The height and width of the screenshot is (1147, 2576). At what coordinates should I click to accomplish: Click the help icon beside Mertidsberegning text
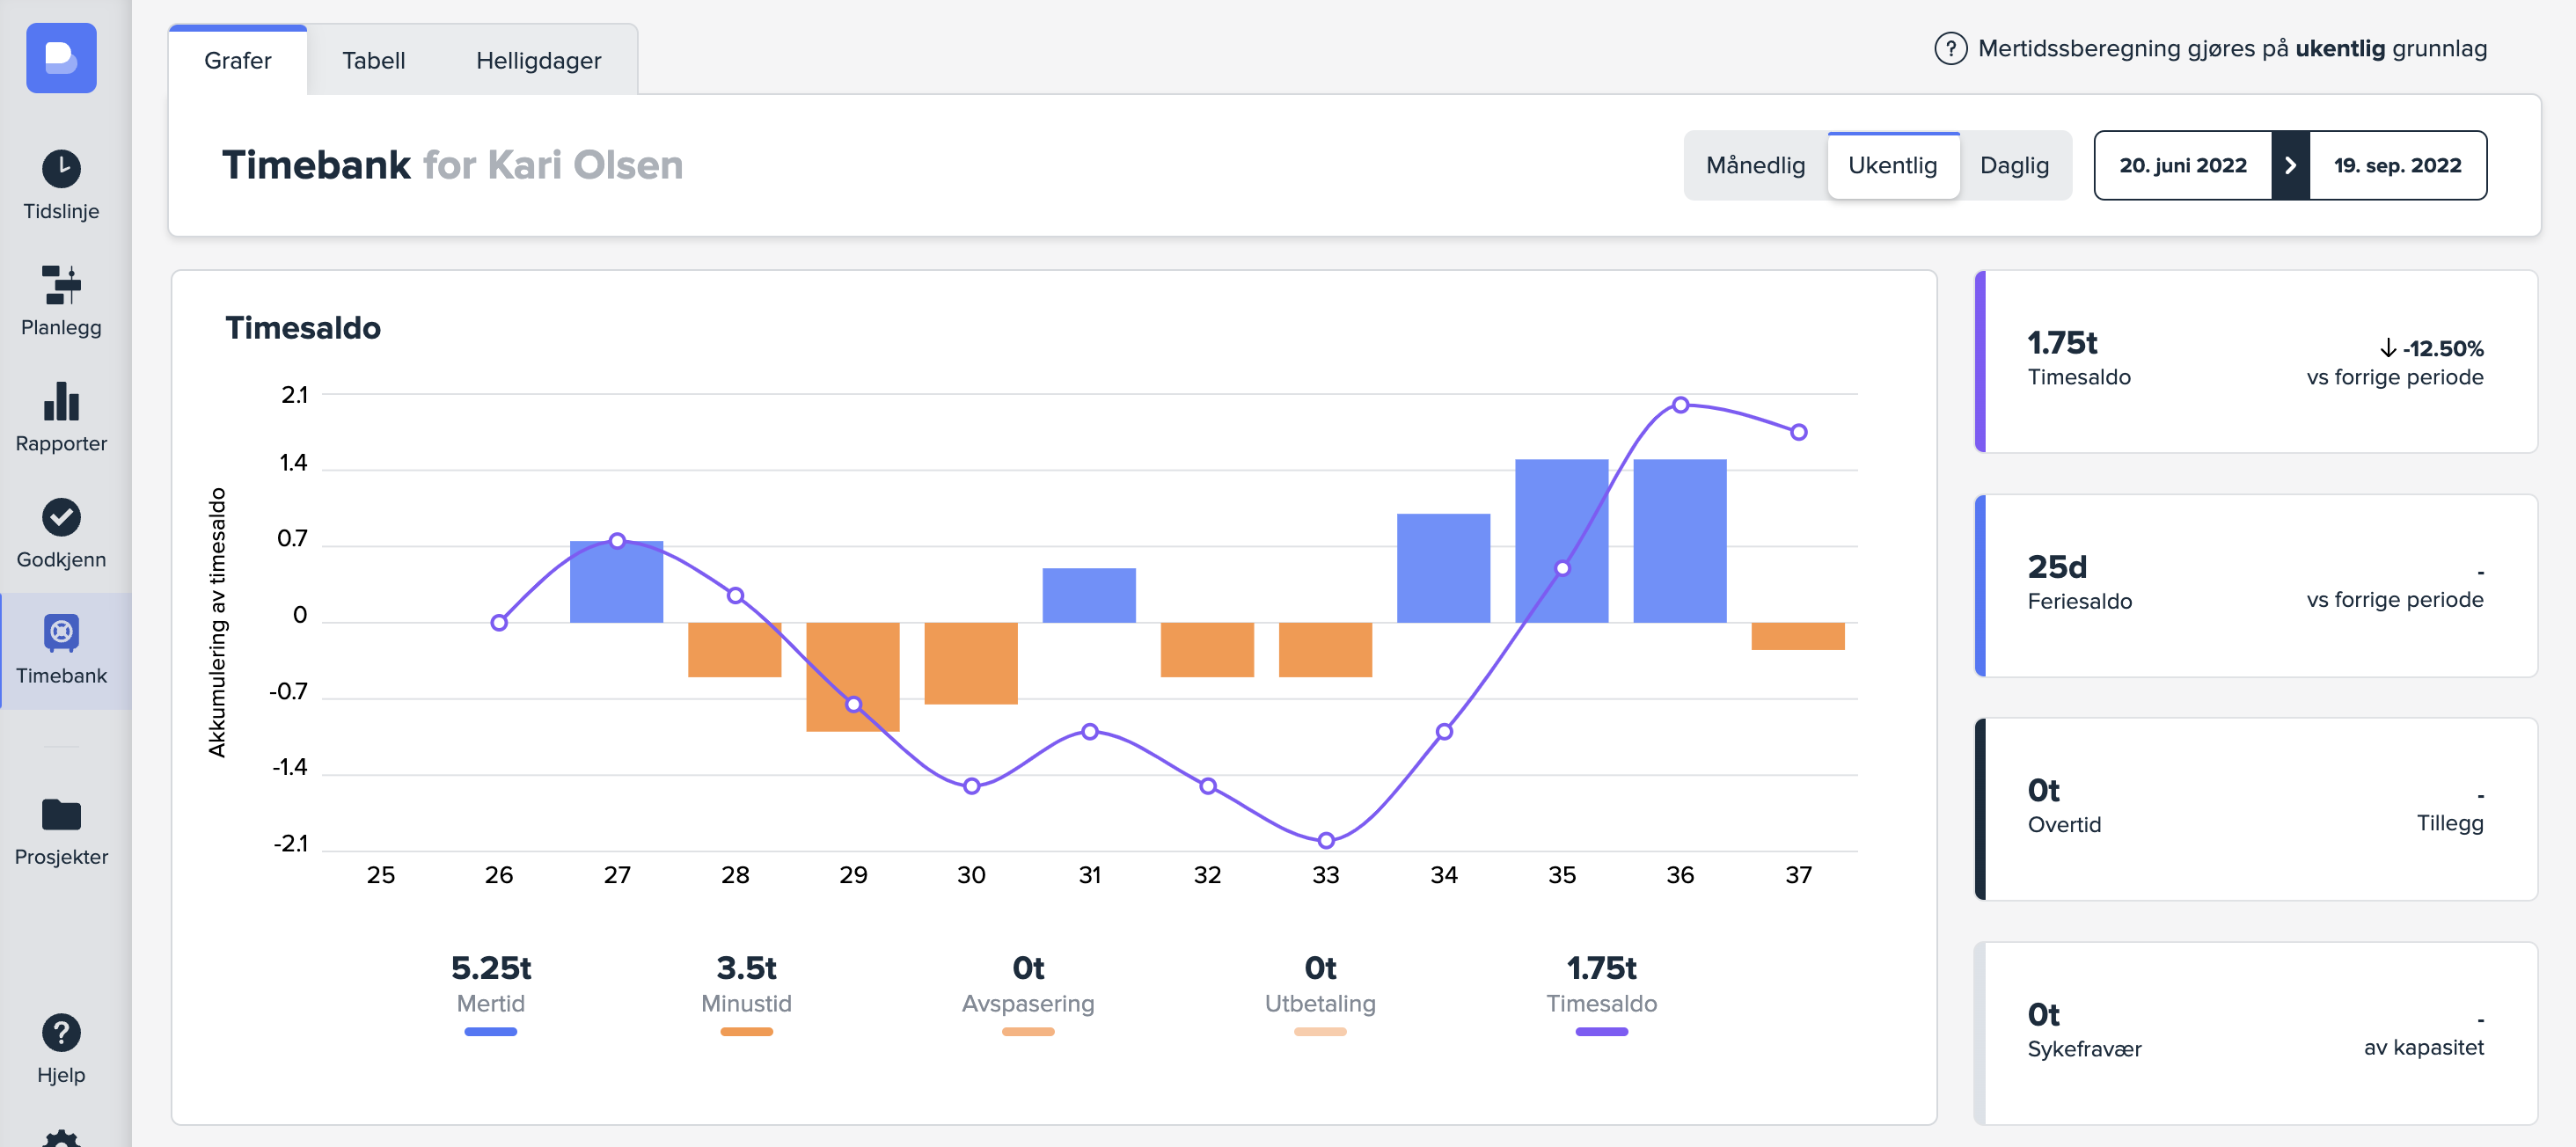[1950, 48]
